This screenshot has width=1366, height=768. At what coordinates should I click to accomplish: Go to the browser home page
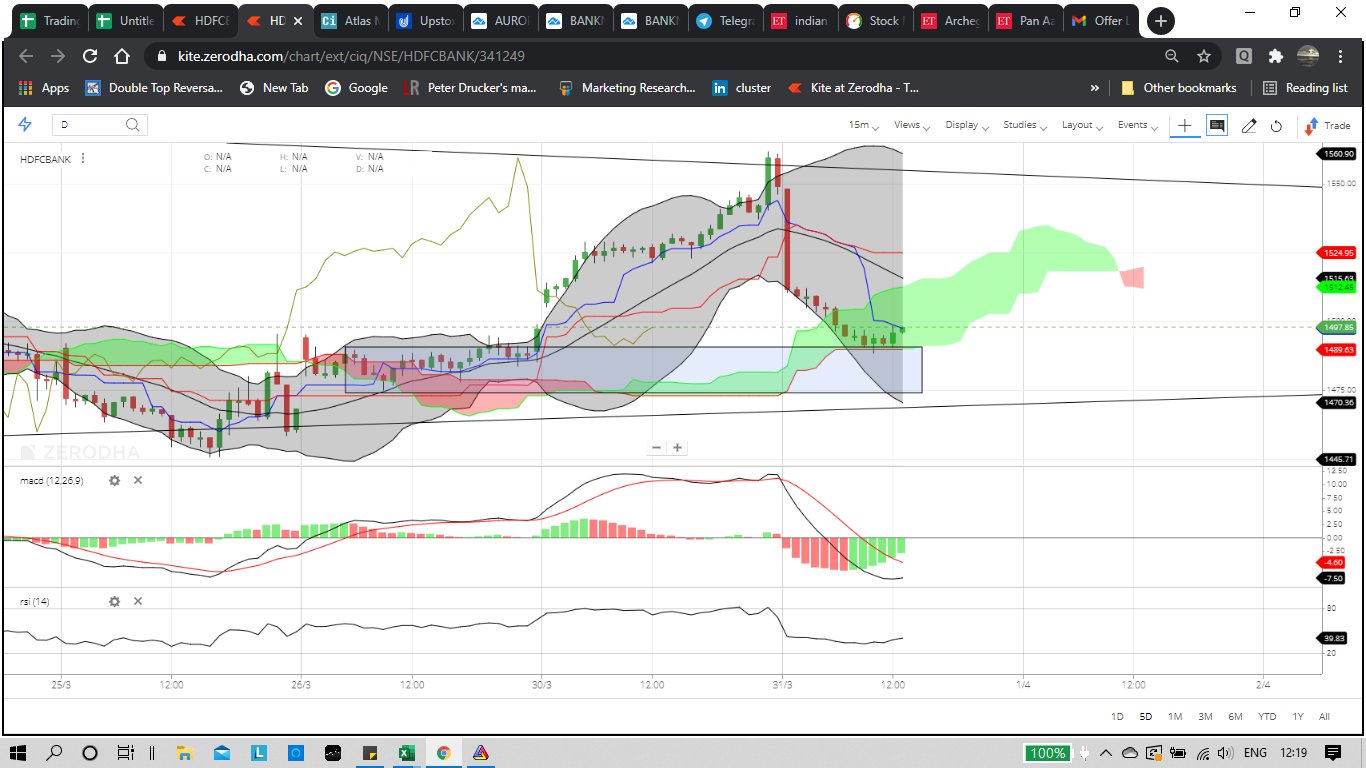[122, 56]
